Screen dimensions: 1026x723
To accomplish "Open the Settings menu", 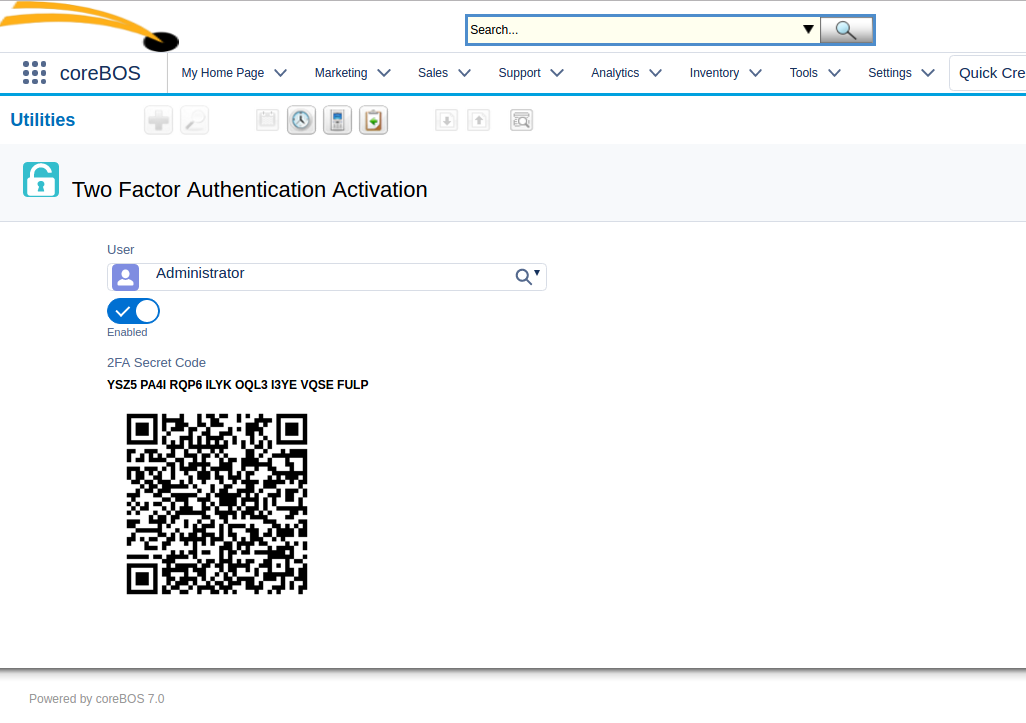I will (x=900, y=73).
